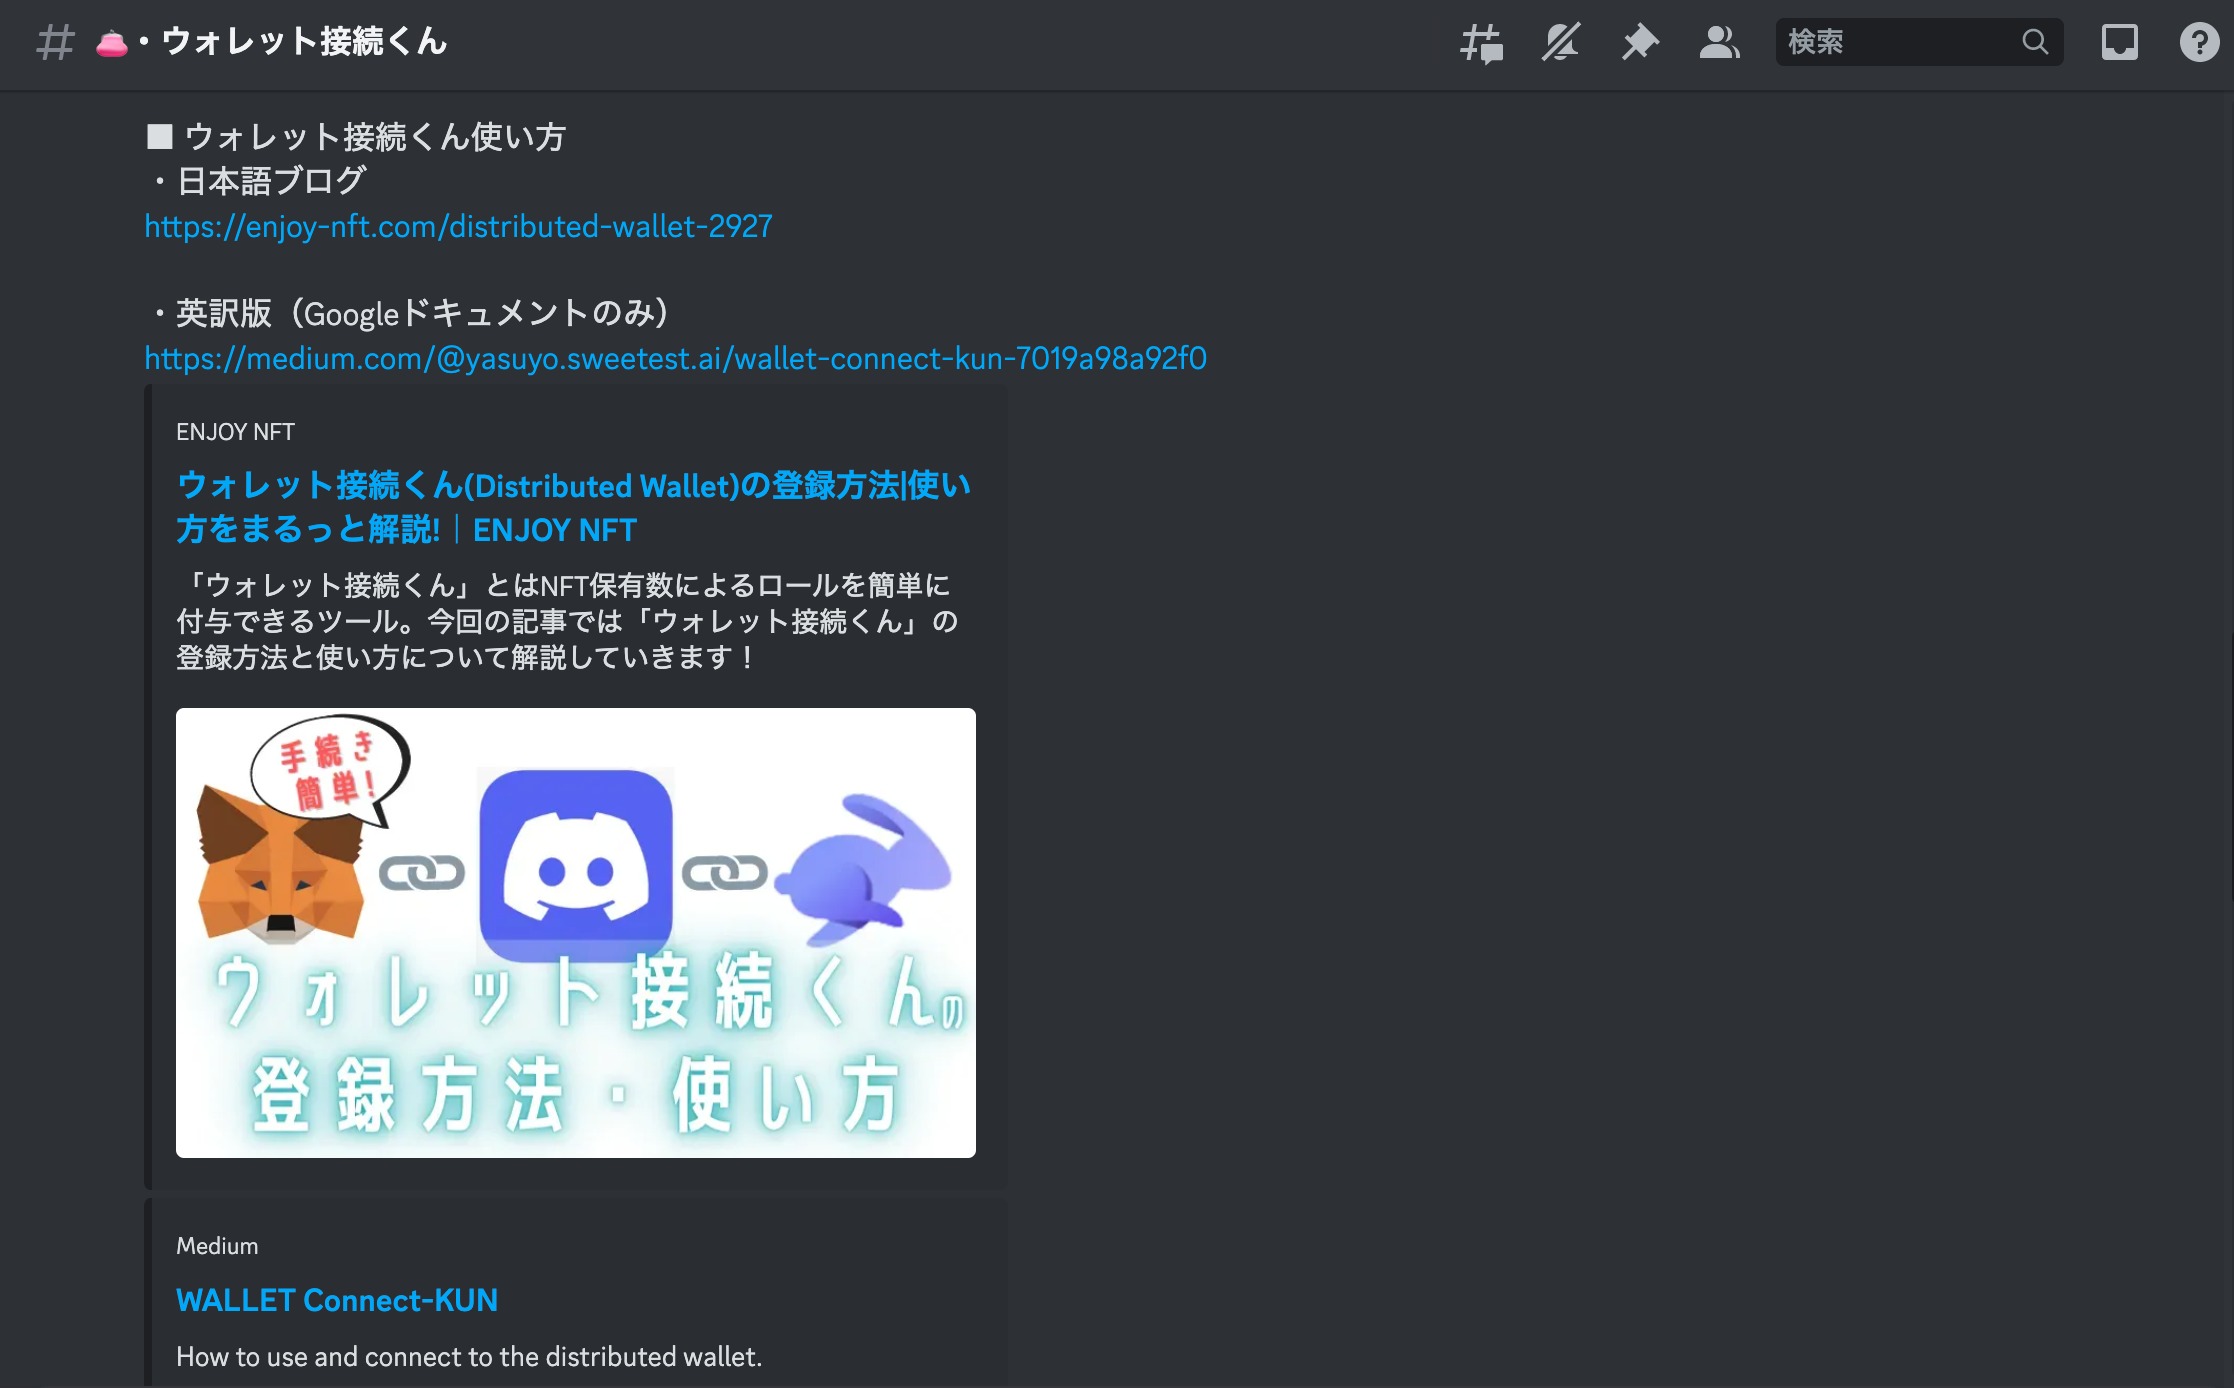Click the text How to use and connect
This screenshot has width=2234, height=1388.
469,1356
